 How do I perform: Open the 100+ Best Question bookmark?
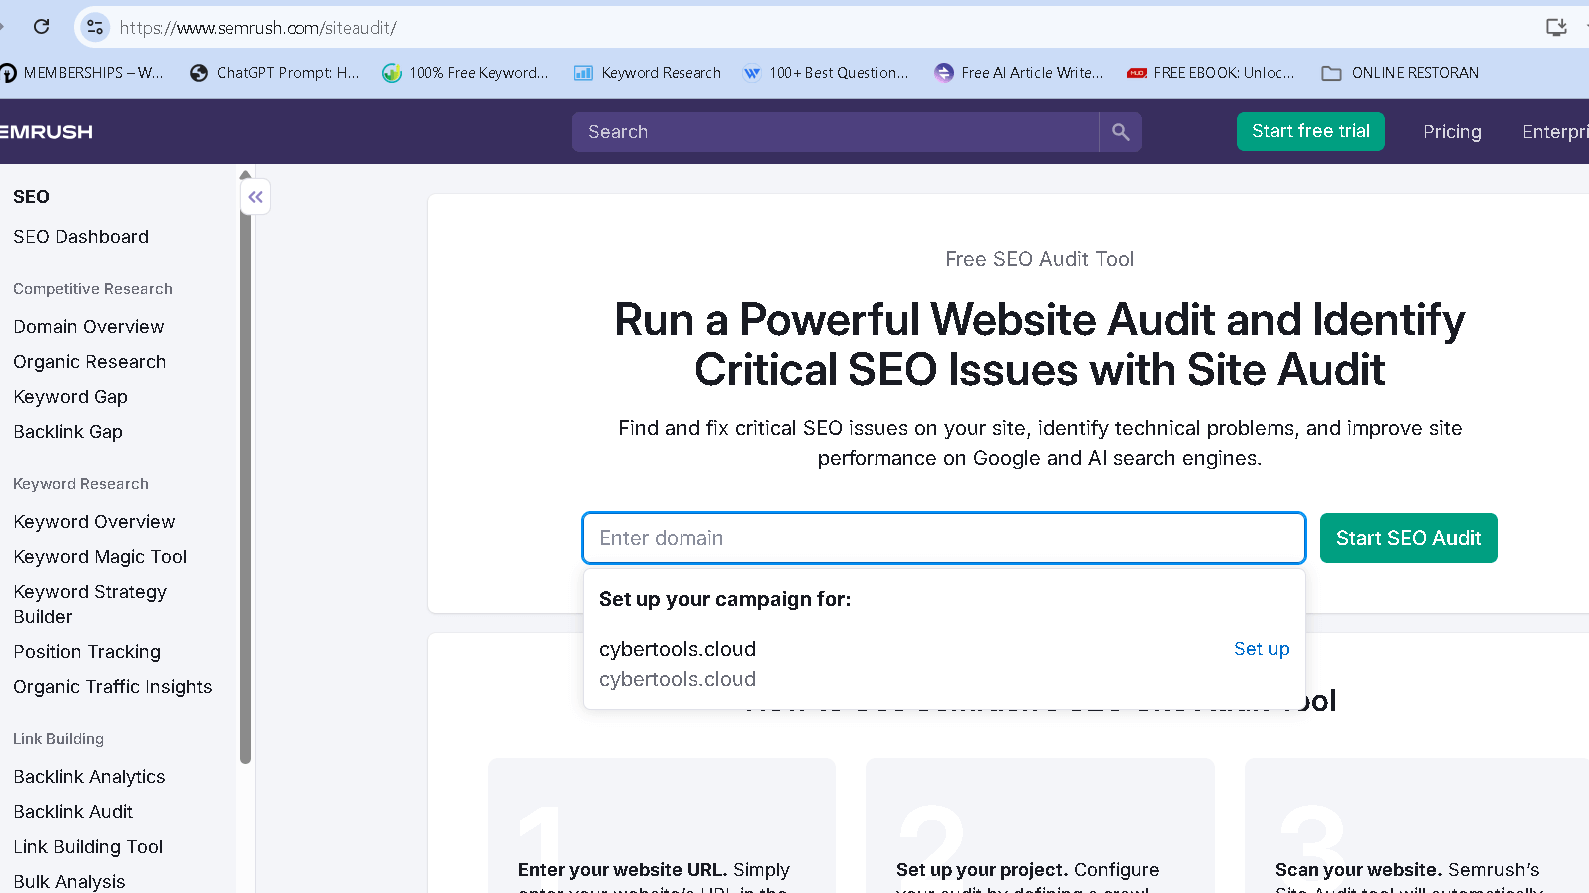pos(826,73)
